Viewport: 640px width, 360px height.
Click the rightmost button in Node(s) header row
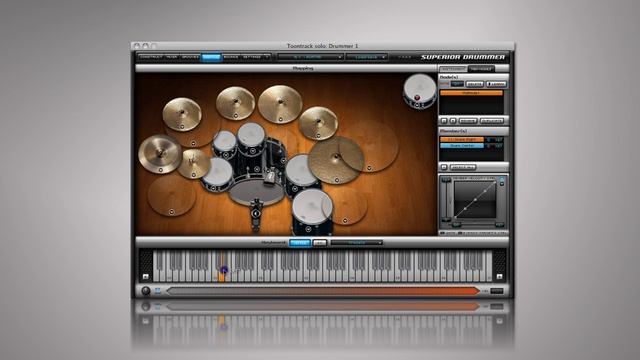(496, 84)
